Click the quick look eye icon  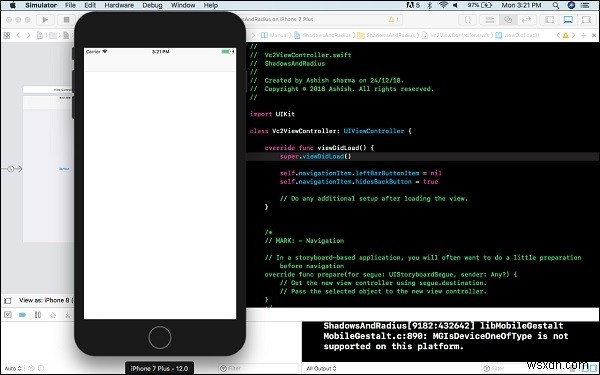(x=31, y=368)
